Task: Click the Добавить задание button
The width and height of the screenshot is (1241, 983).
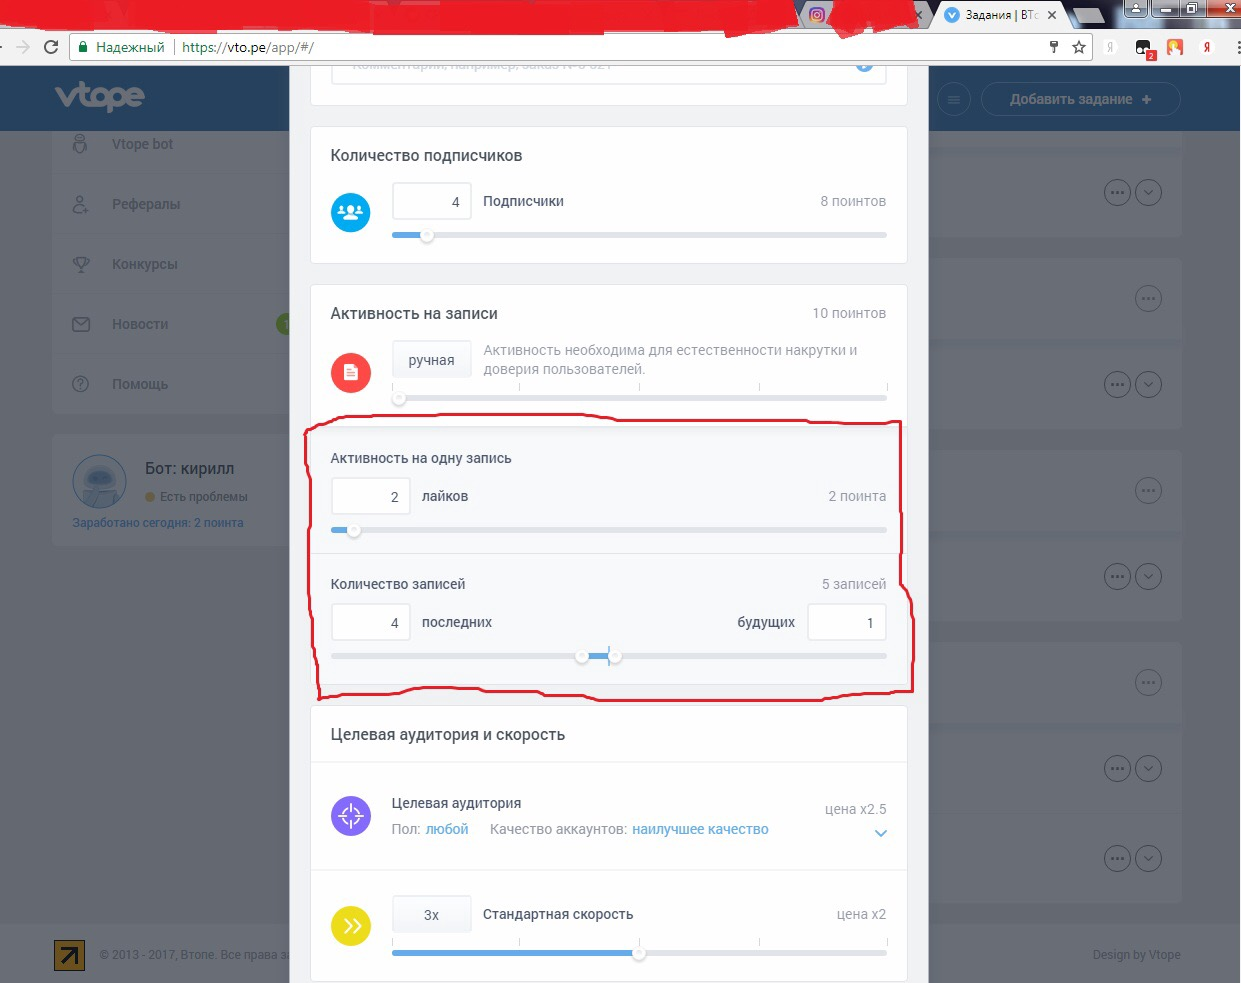Action: pos(1080,99)
